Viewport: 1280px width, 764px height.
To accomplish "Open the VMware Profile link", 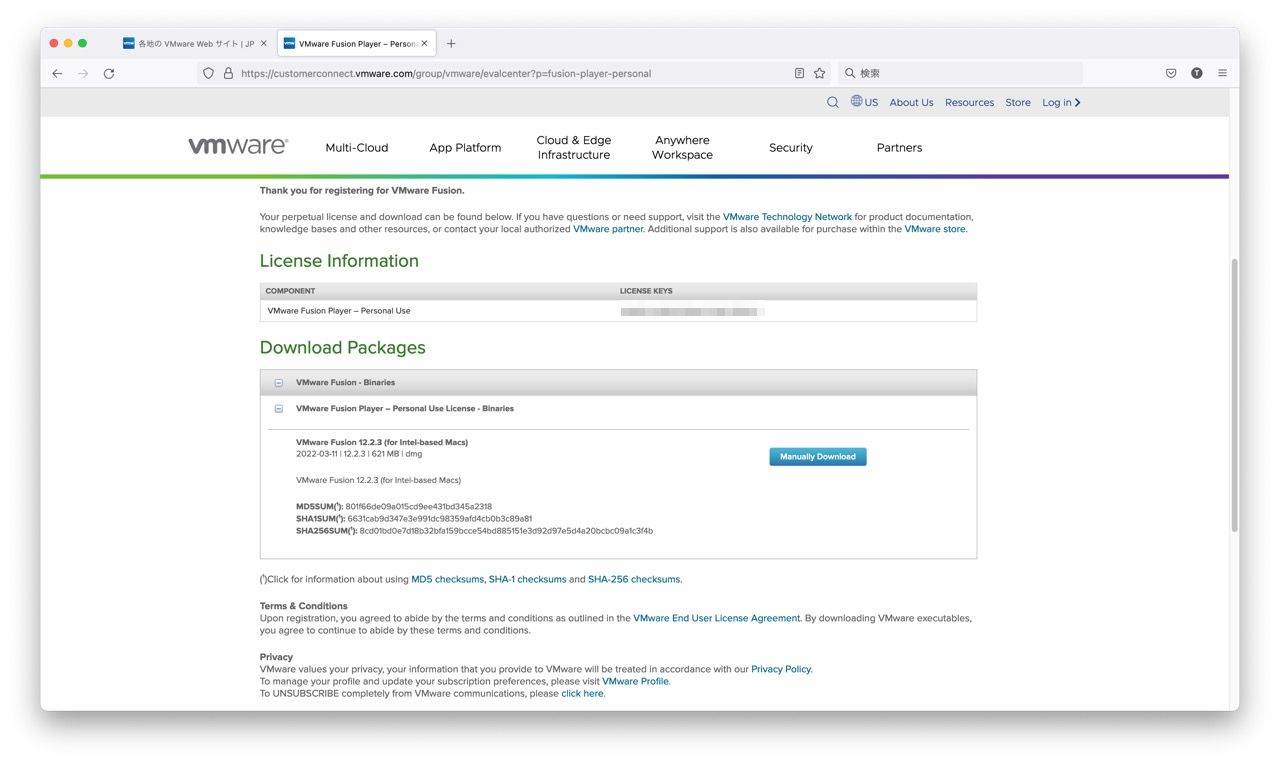I will (635, 681).
